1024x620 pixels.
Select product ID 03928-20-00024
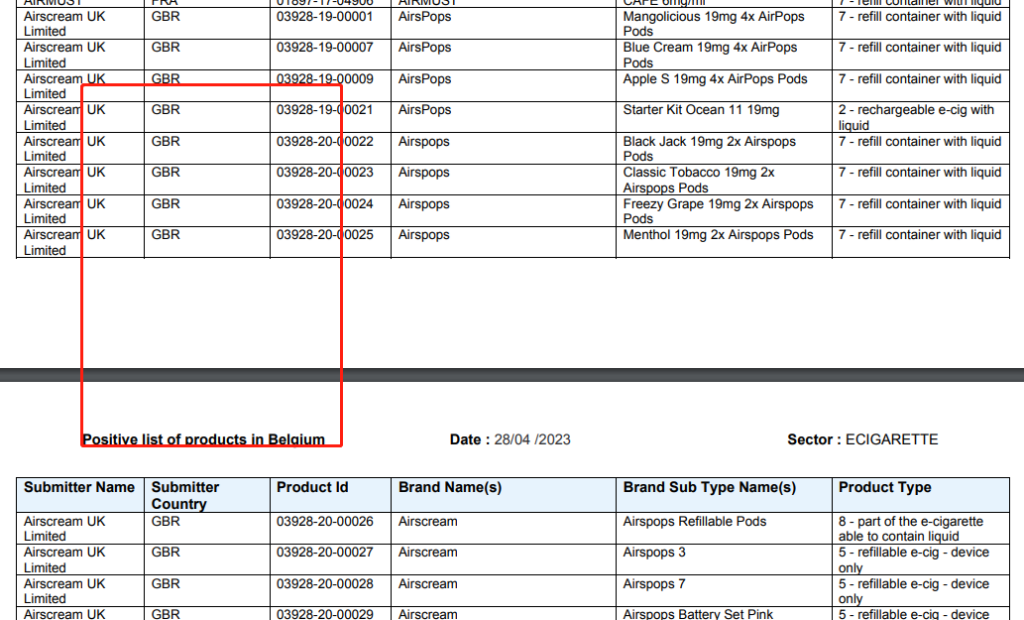tap(325, 204)
